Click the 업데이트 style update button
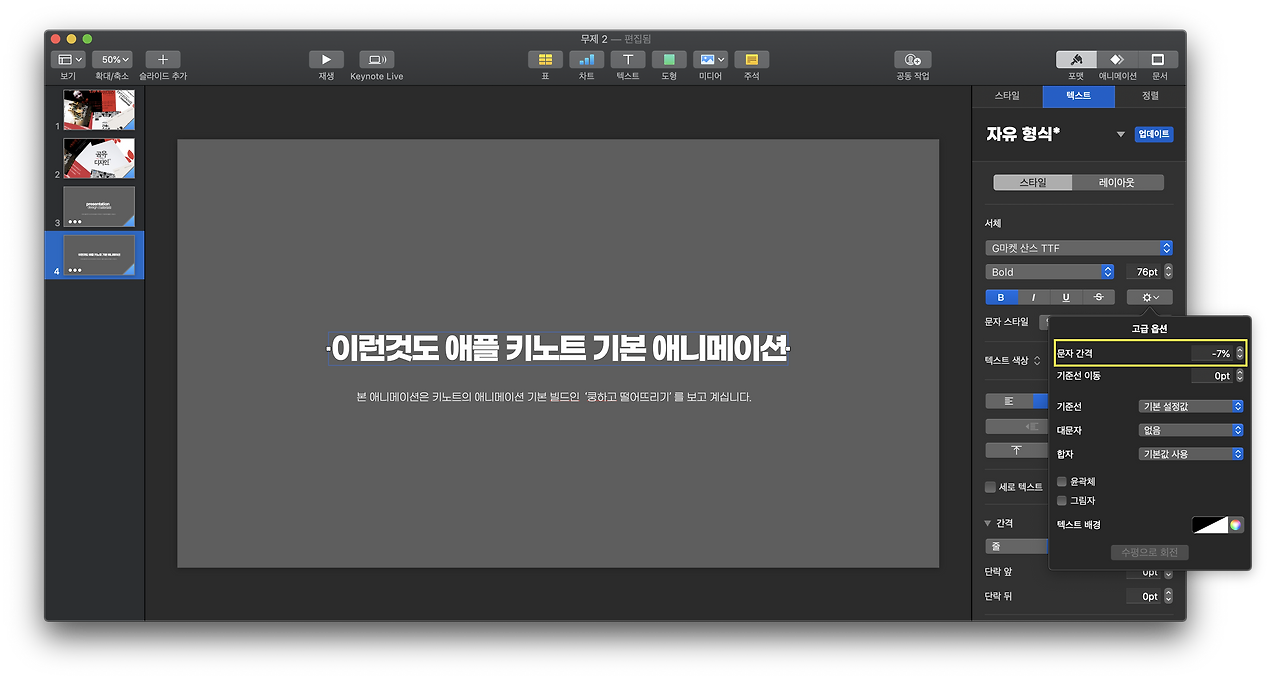 (x=1153, y=134)
